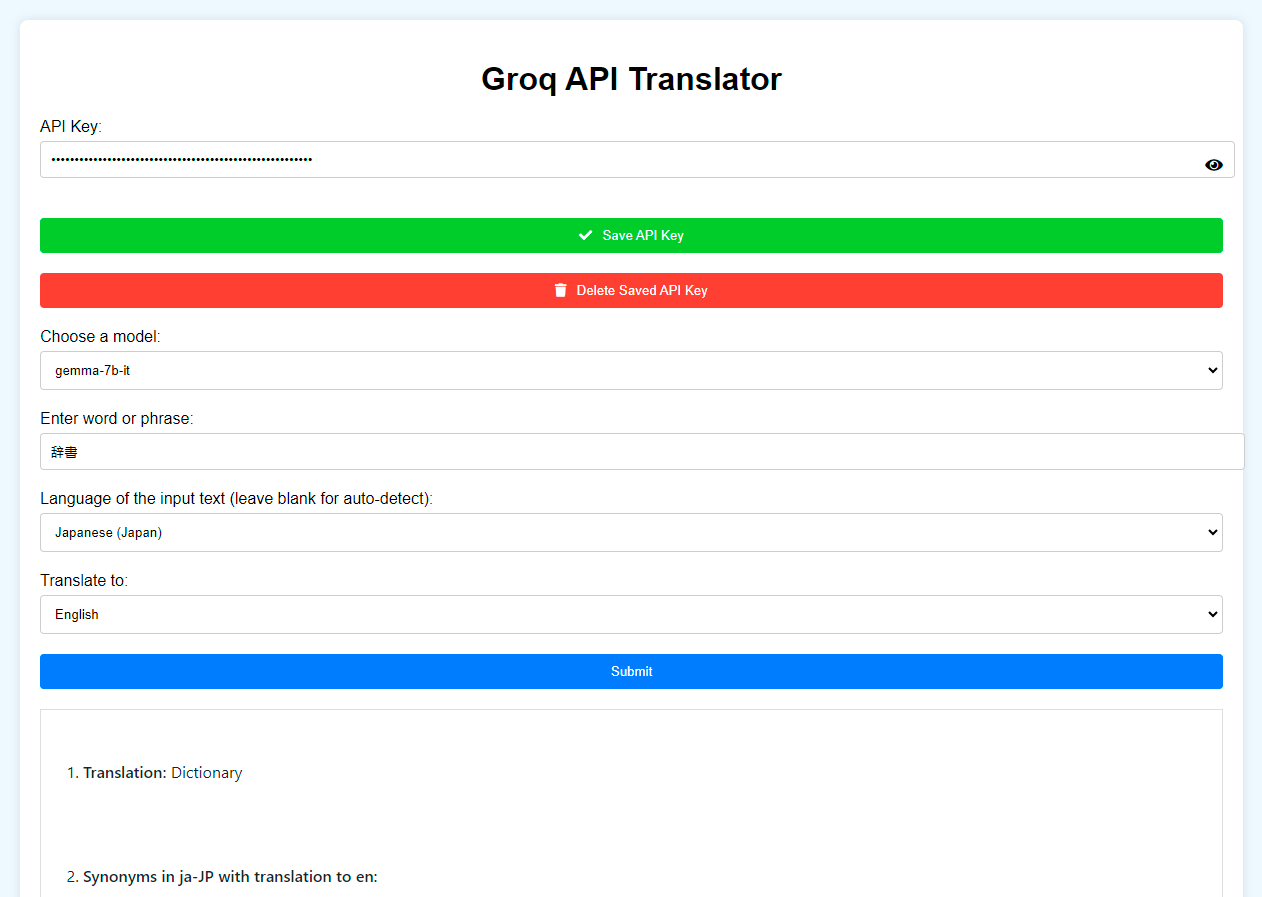Open the Choose a model dropdown
This screenshot has width=1262, height=897.
[631, 370]
